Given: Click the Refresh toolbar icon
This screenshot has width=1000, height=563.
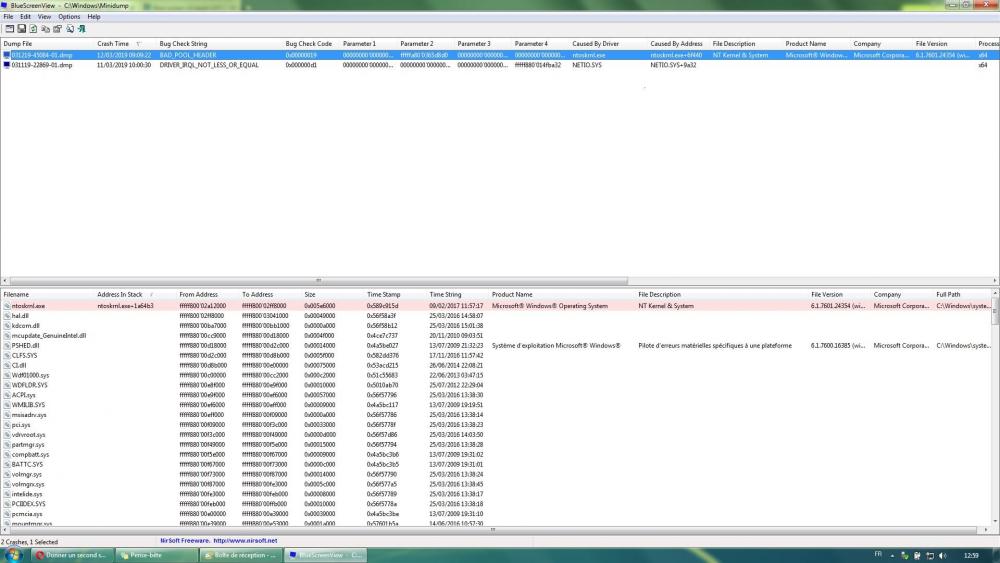Looking at the screenshot, I should pyautogui.click(x=33, y=29).
